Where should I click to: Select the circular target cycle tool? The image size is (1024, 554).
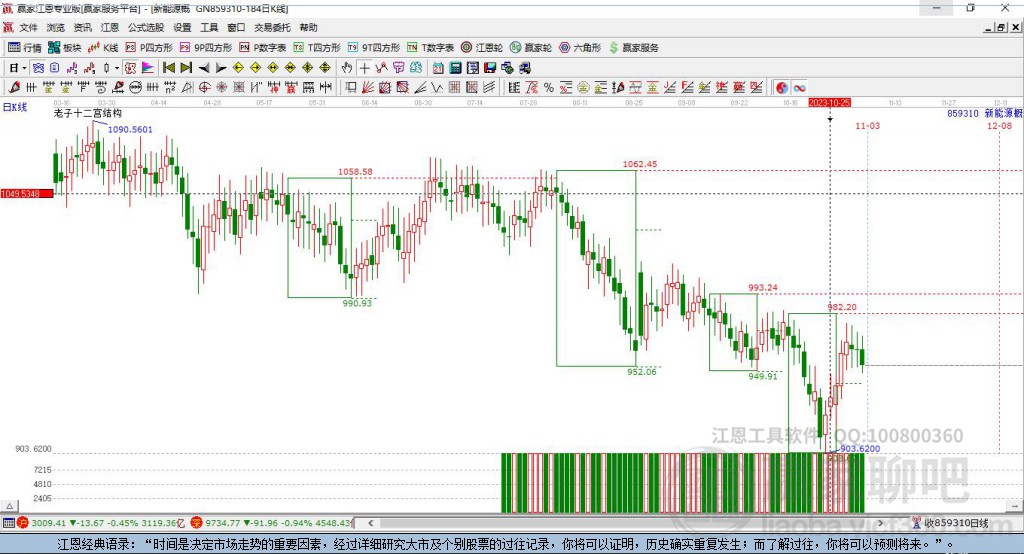pyautogui.click(x=204, y=88)
